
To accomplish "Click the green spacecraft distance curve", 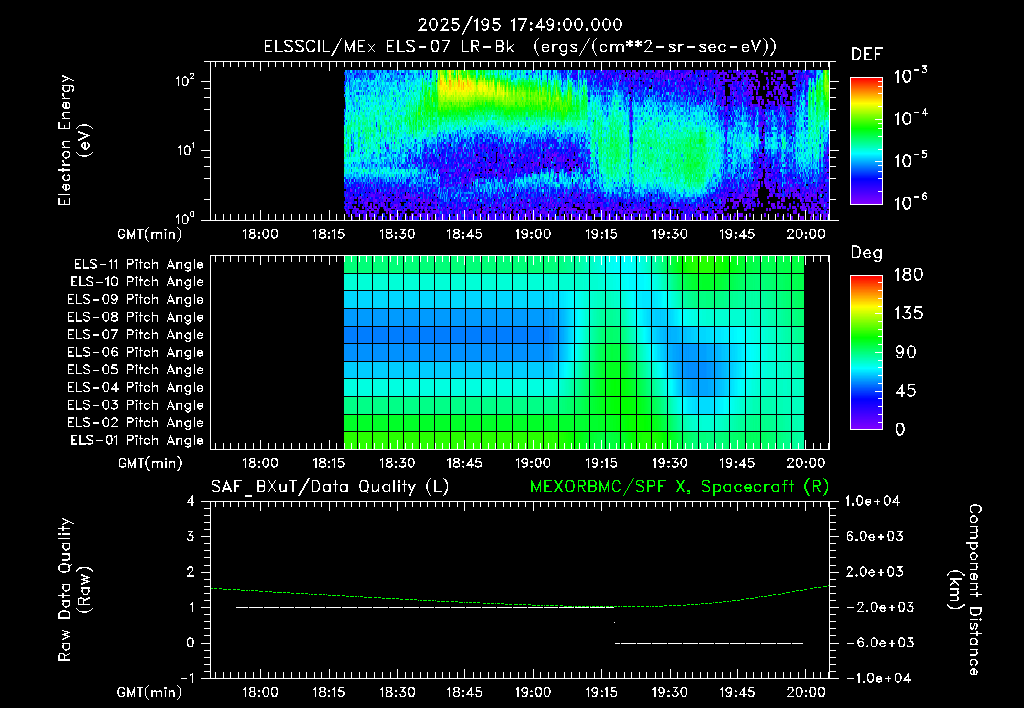I will (x=519, y=602).
